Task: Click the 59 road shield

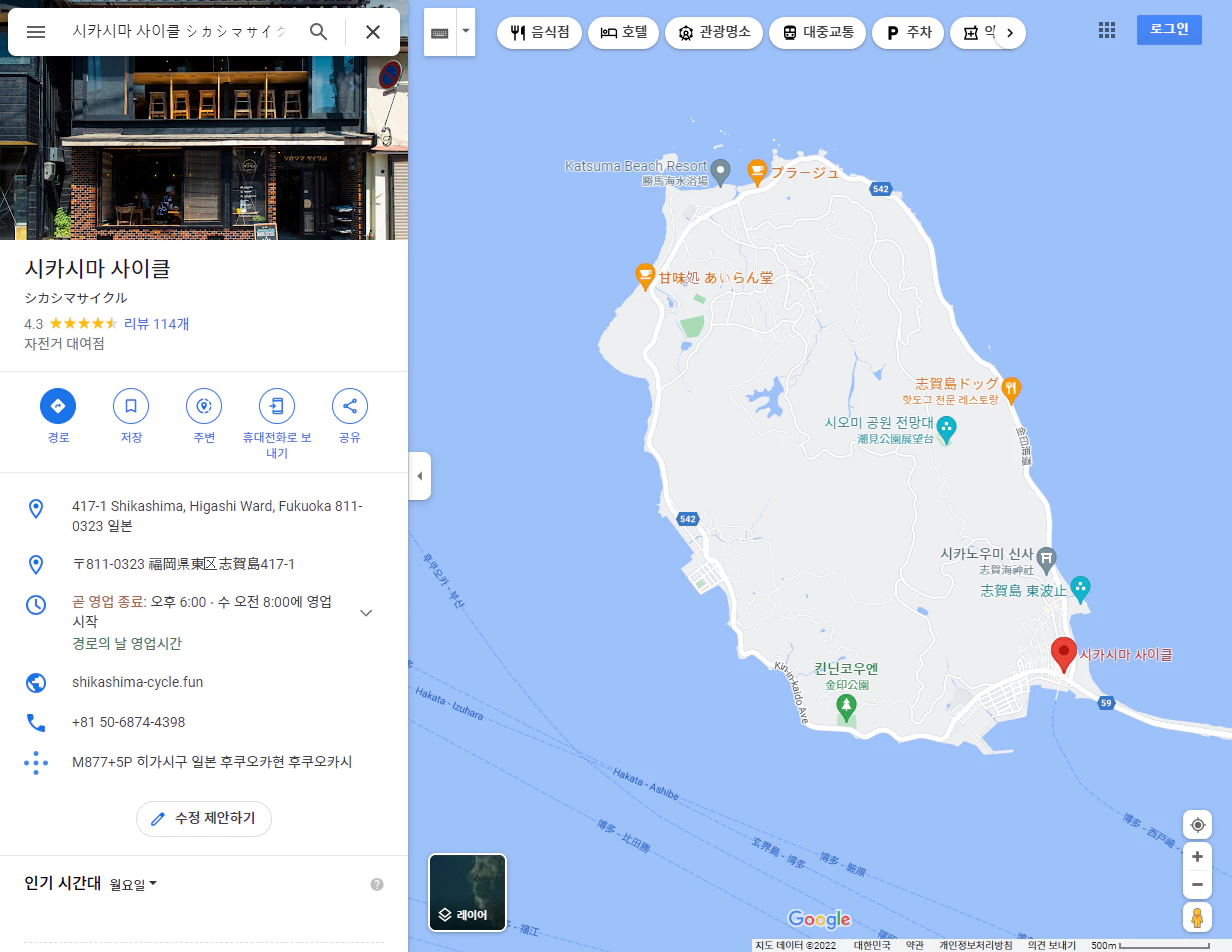Action: click(1106, 704)
